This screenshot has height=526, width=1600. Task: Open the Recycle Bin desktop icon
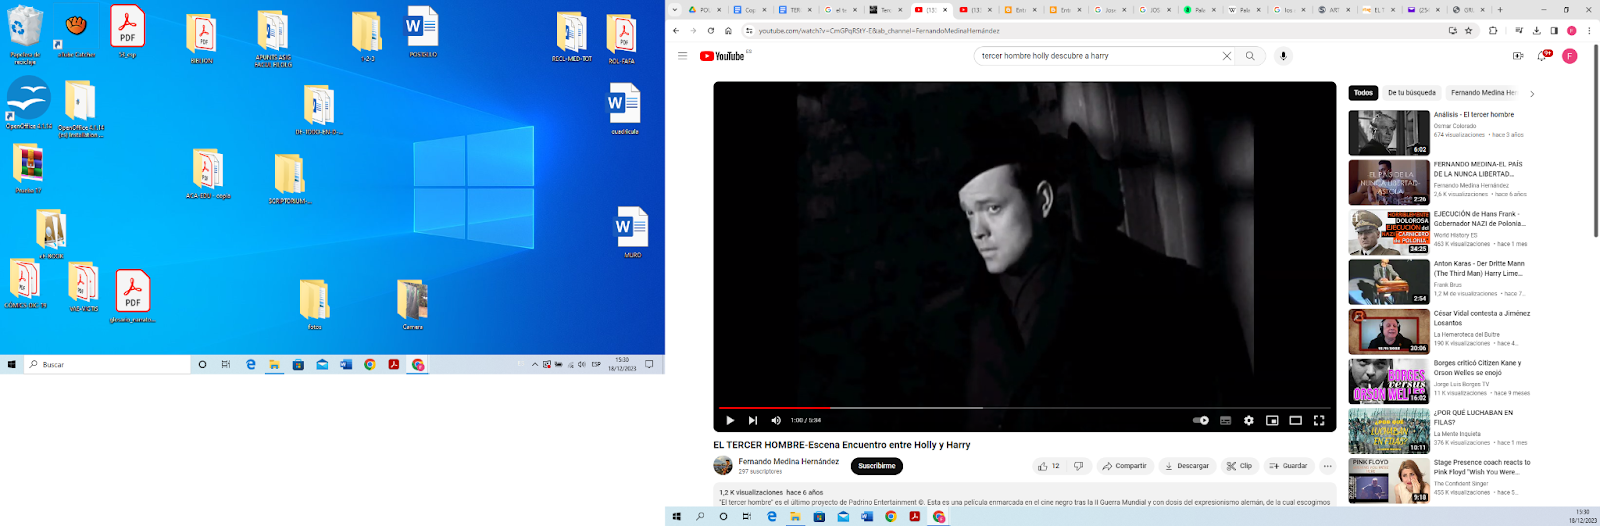coord(25,34)
